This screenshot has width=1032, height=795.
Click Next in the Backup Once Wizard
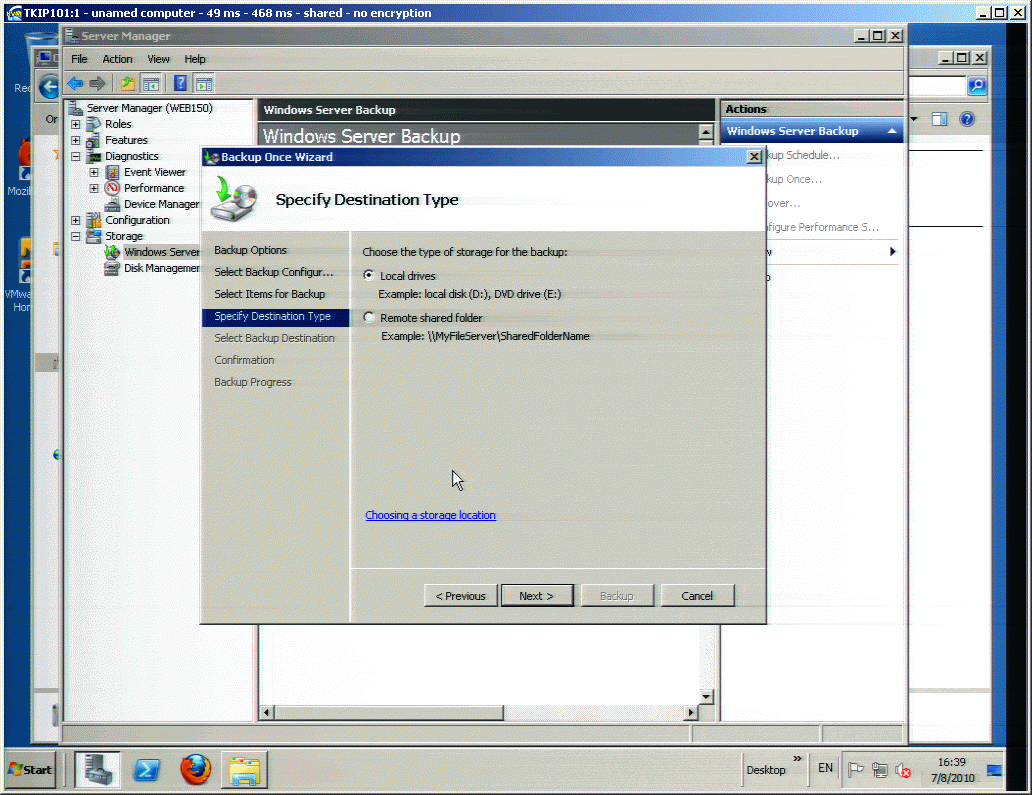tap(537, 596)
